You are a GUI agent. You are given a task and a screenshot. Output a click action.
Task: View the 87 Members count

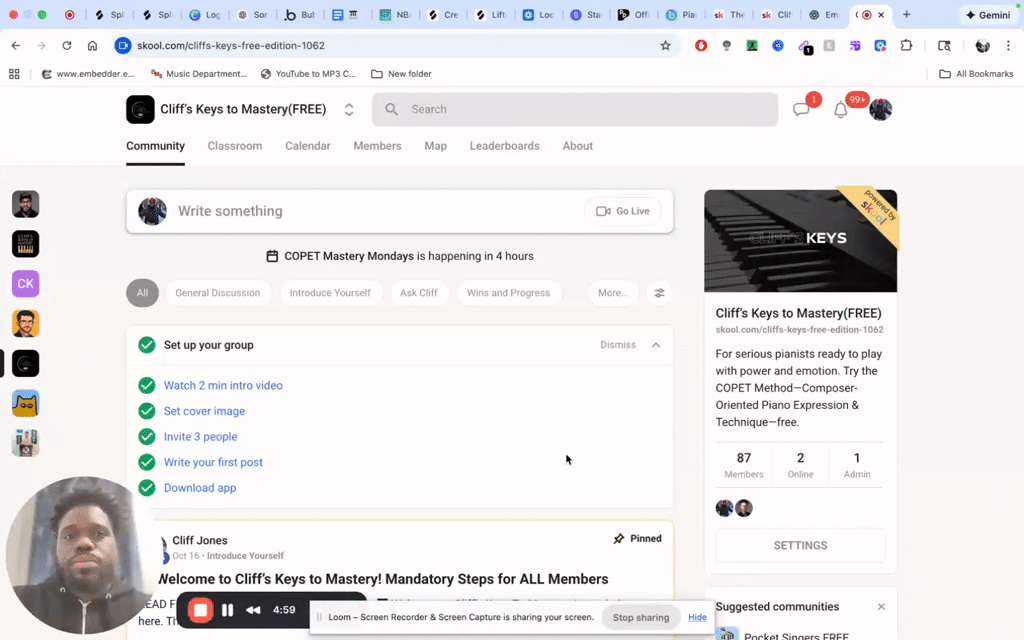point(744,465)
